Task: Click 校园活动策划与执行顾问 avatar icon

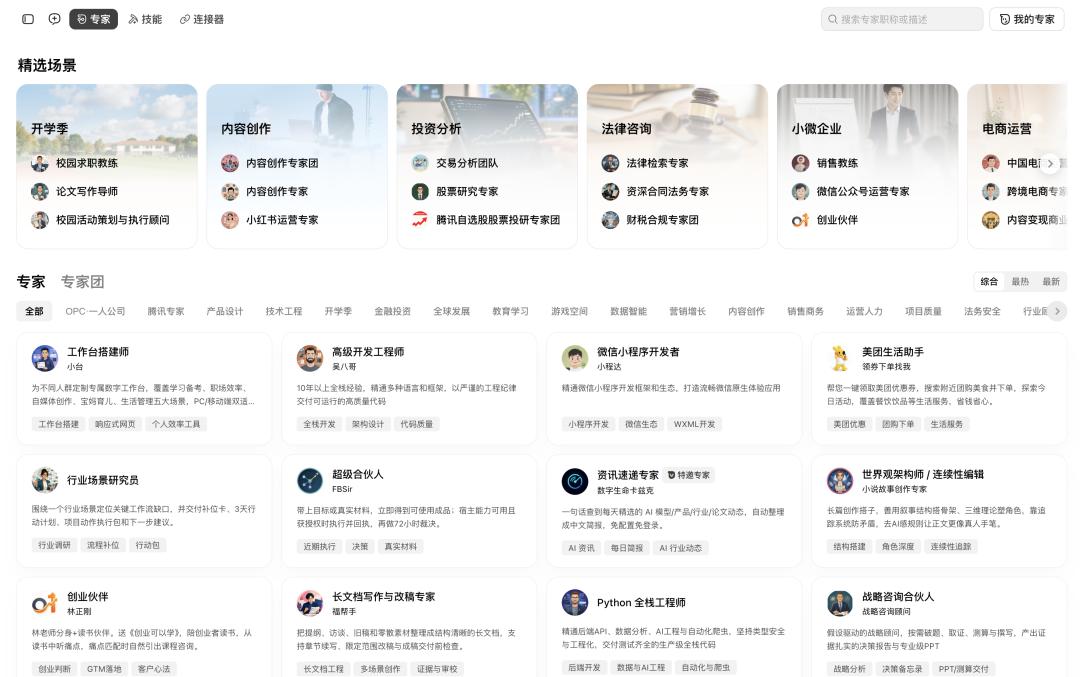Action: click(x=40, y=220)
